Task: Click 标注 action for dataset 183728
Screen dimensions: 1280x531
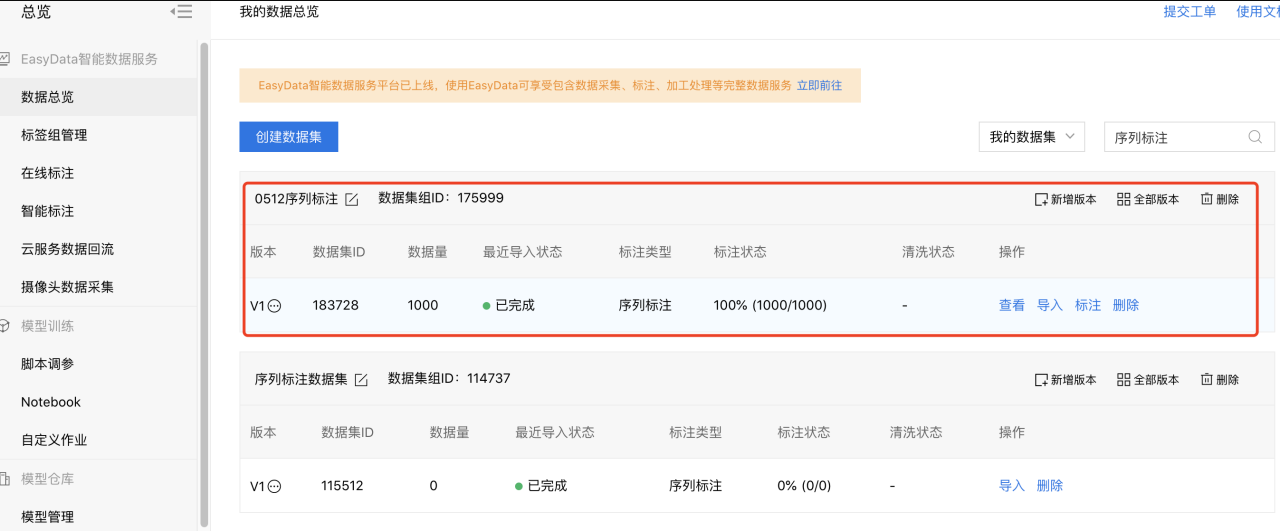Action: [x=1088, y=305]
